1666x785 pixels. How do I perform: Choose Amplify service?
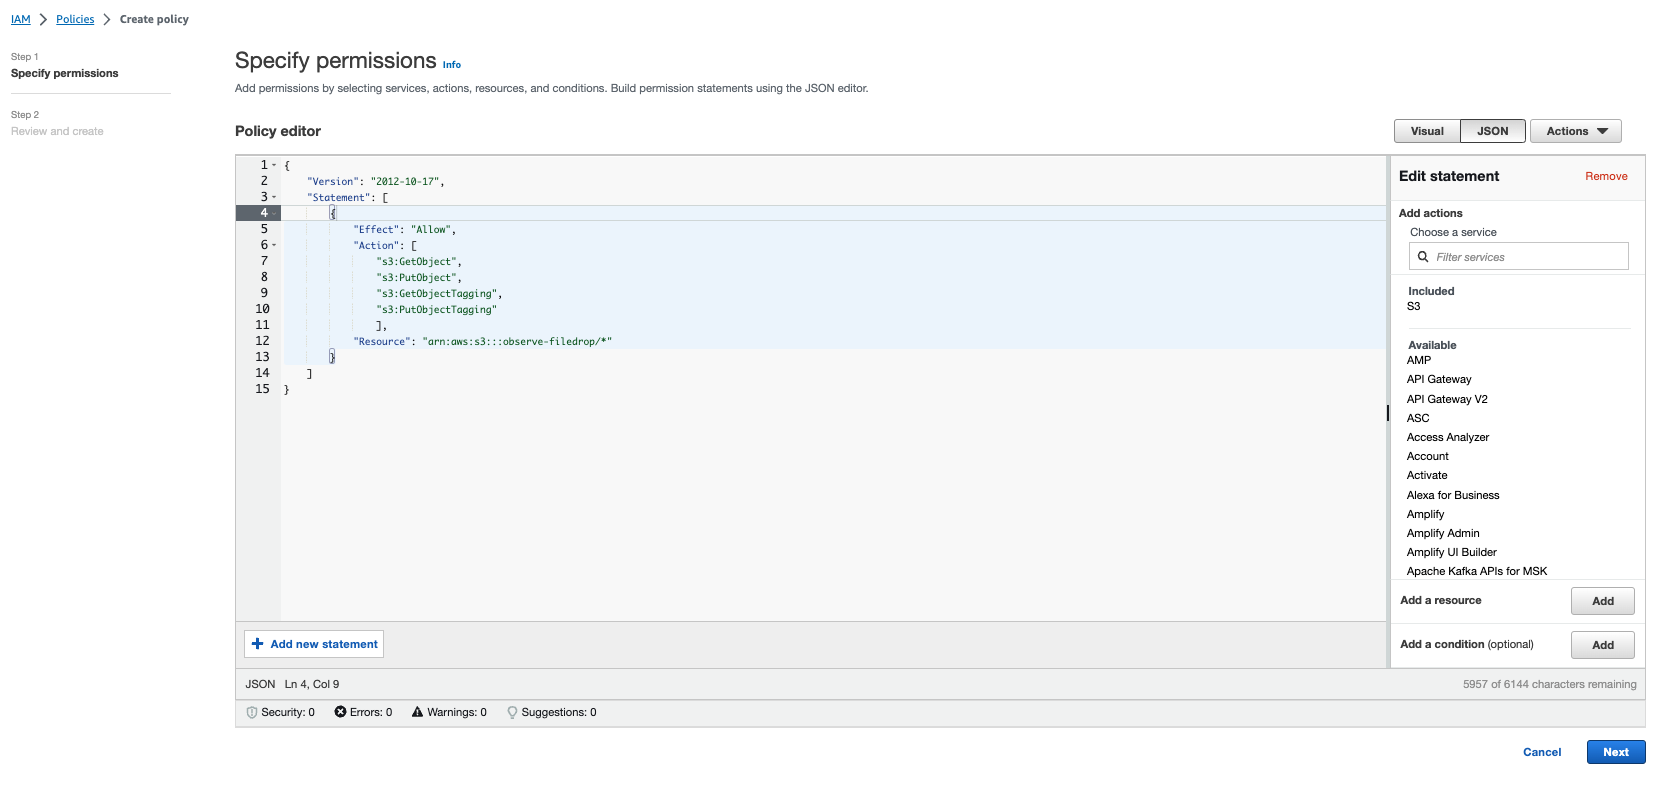click(x=1426, y=514)
